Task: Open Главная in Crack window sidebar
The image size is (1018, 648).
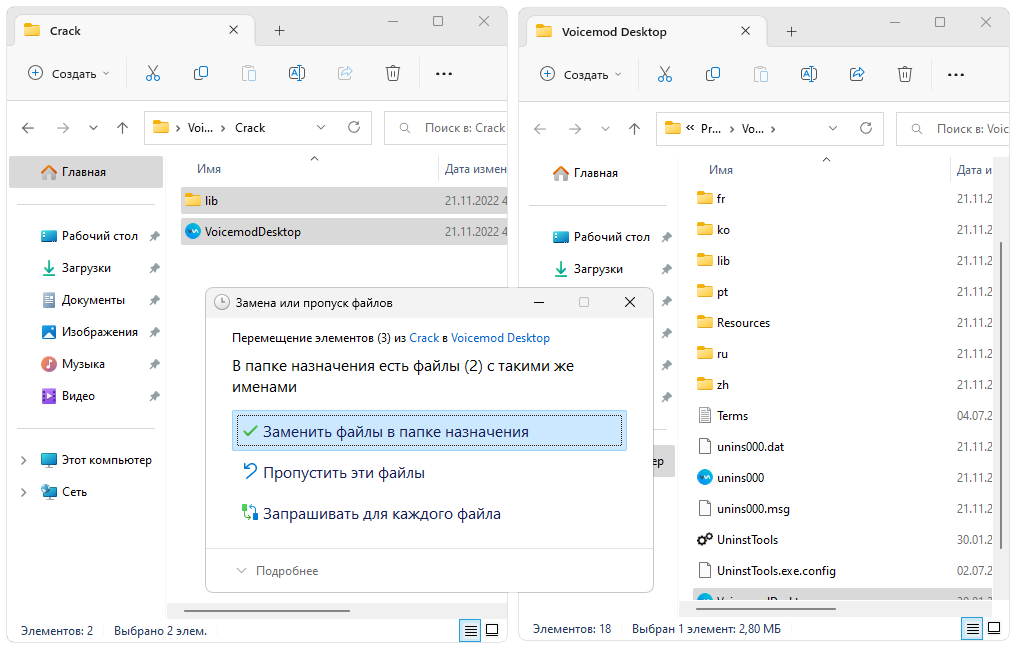Action: (86, 172)
